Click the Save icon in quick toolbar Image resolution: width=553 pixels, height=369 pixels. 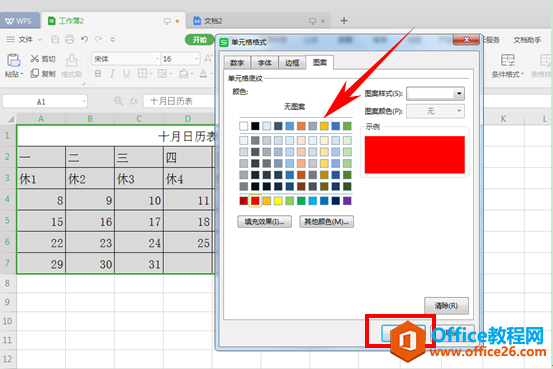pyautogui.click(x=55, y=39)
